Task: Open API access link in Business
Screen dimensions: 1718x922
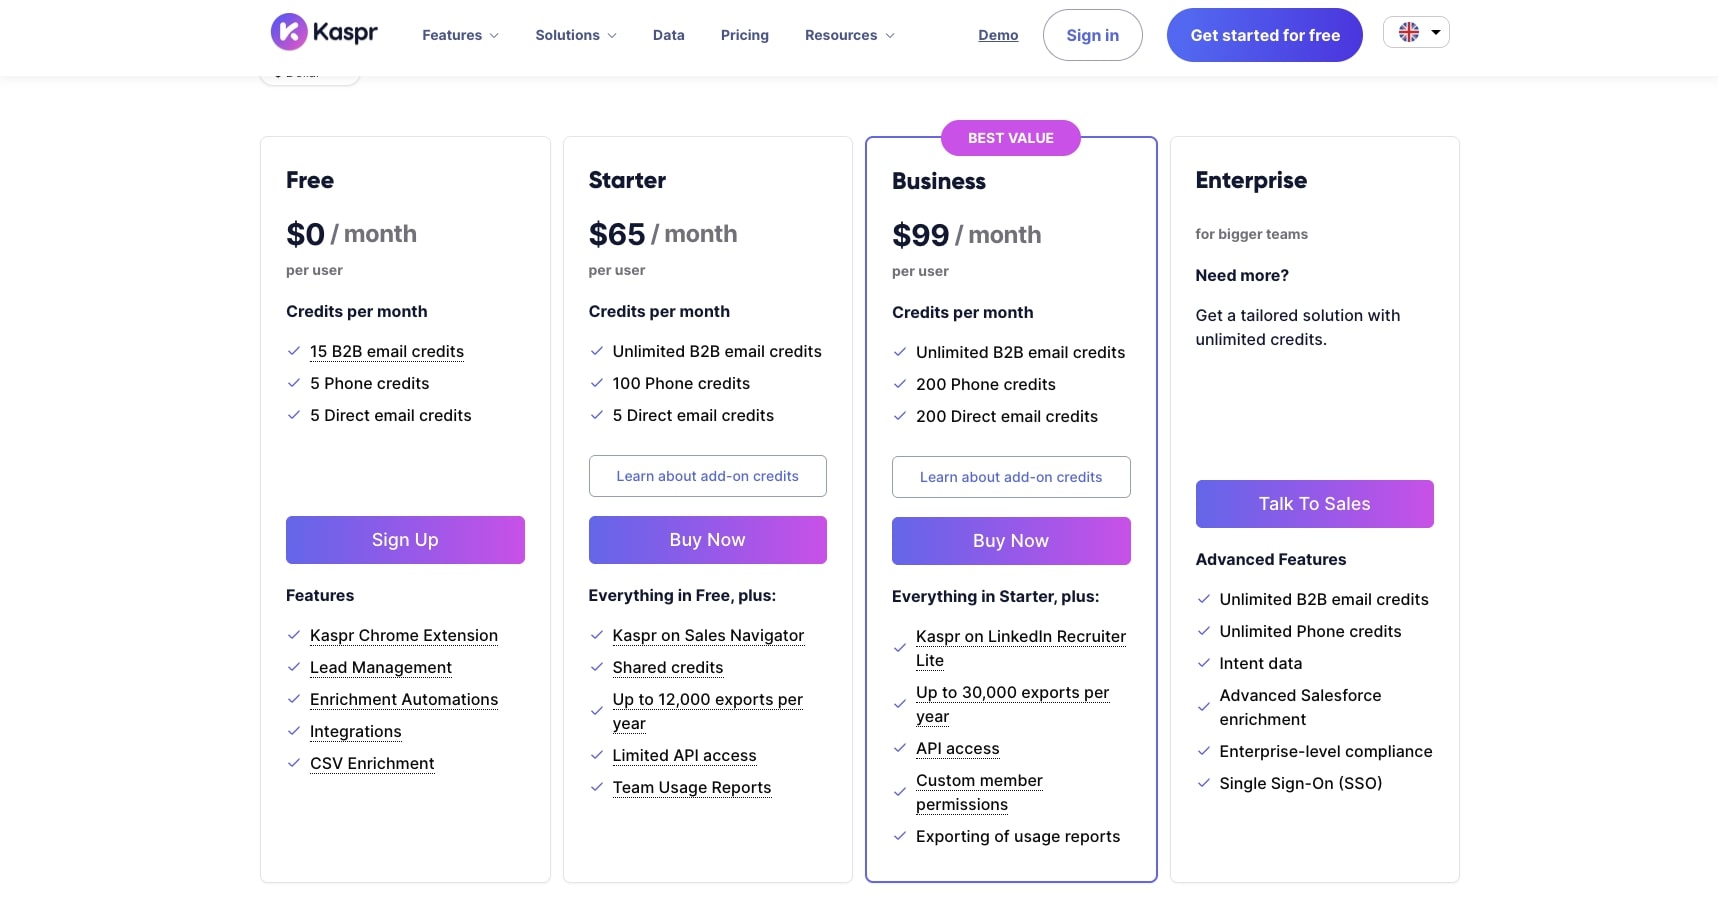Action: (x=958, y=748)
